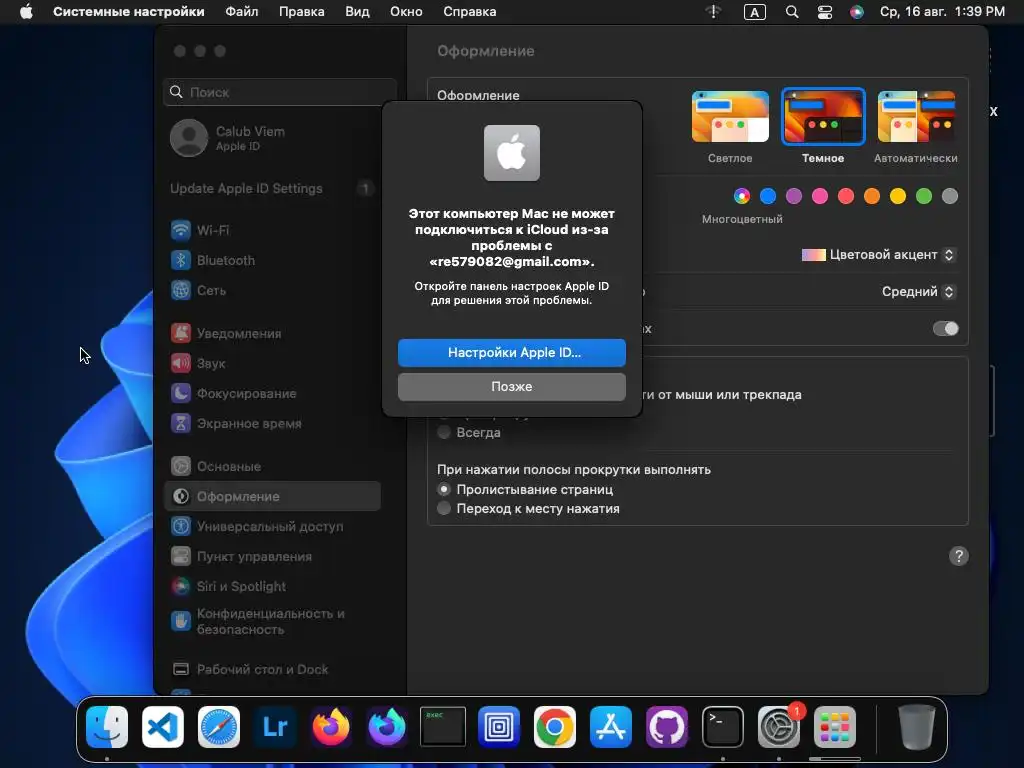Open Calub Viem Apple ID profile

click(272, 138)
